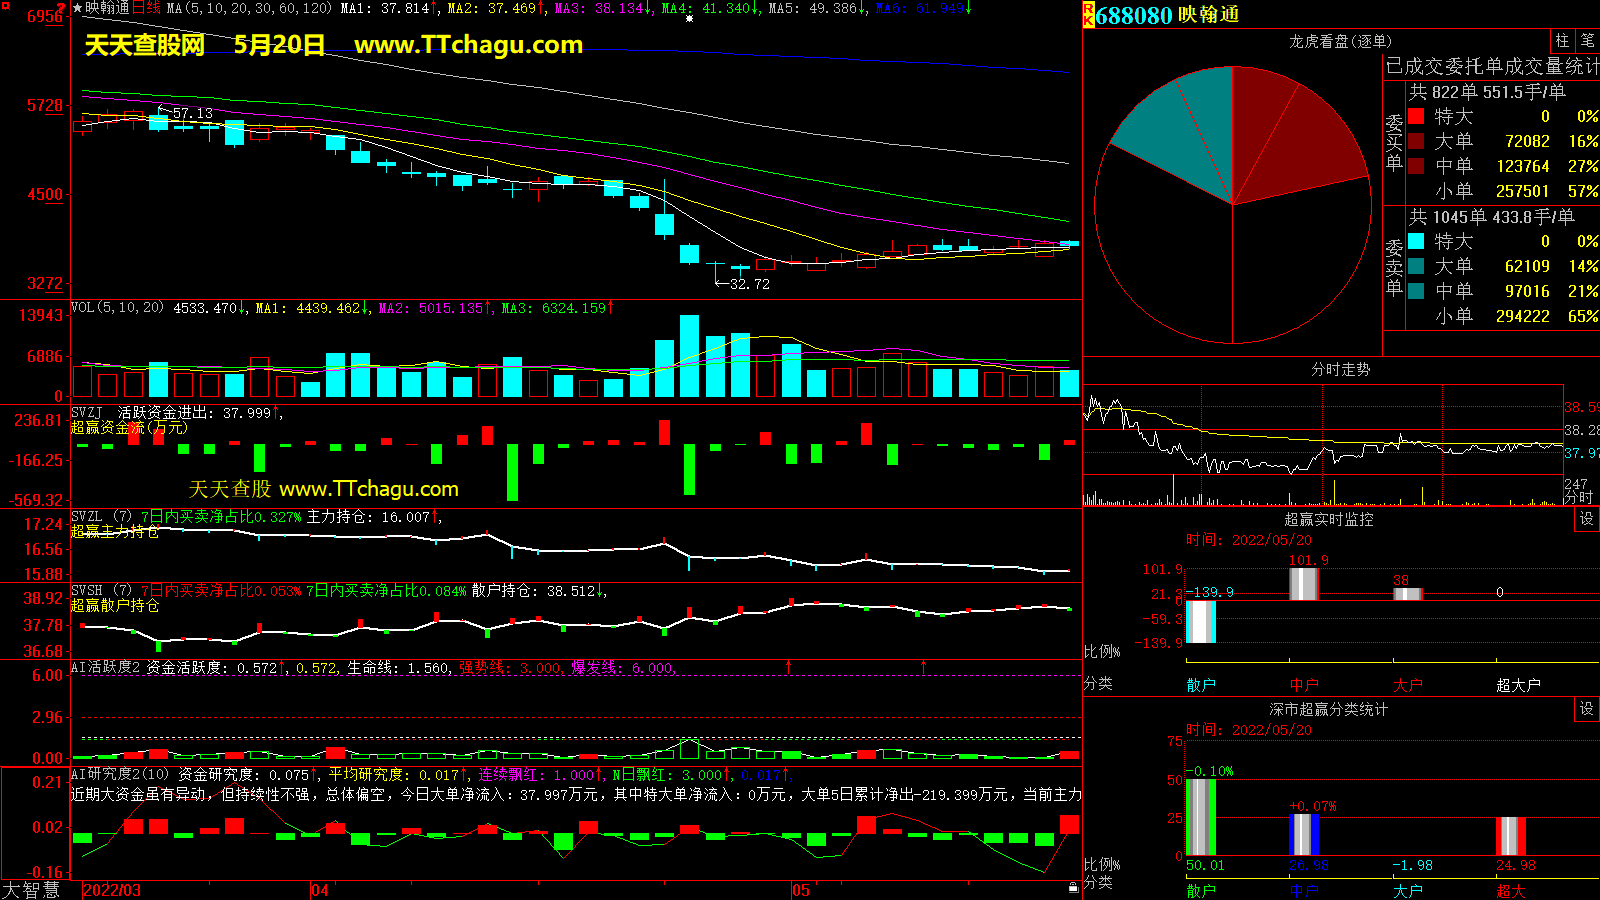The height and width of the screenshot is (900, 1600).
Task: Open settings 设 for 深市超赢分类统计 panel
Action: coord(1587,709)
